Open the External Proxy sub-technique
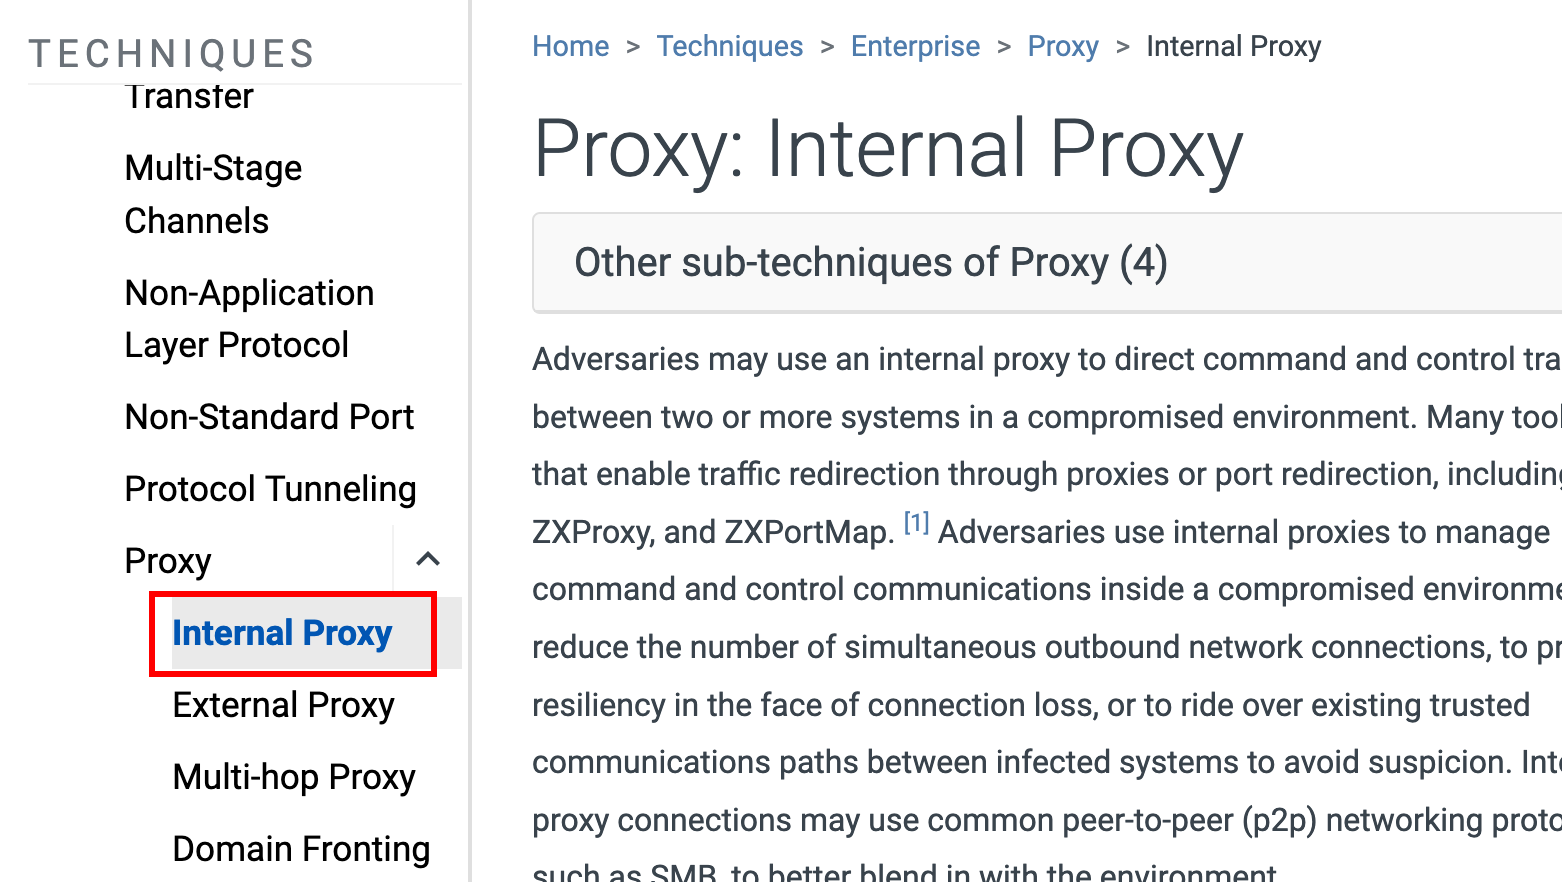Screen dimensions: 1562x882 pos(283,705)
